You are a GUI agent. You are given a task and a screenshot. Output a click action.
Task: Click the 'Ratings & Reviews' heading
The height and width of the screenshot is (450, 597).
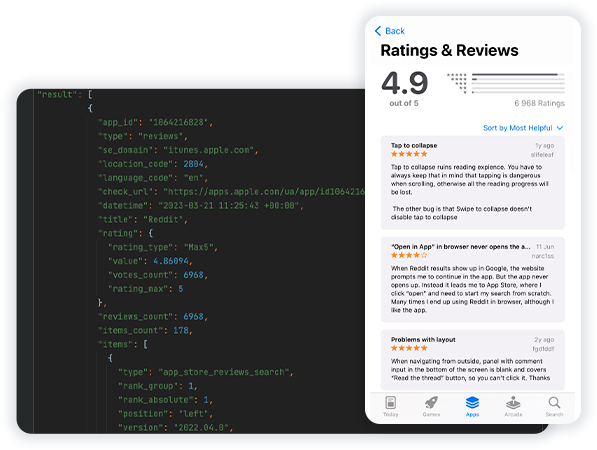tap(449, 50)
